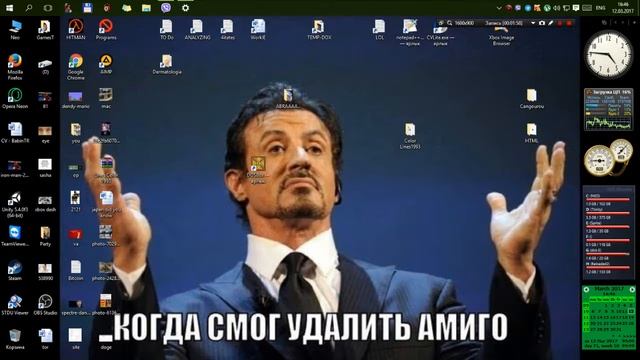The height and width of the screenshot is (360, 640).
Task: Open TeamViewer desktop shortcut
Action: pyautogui.click(x=15, y=236)
